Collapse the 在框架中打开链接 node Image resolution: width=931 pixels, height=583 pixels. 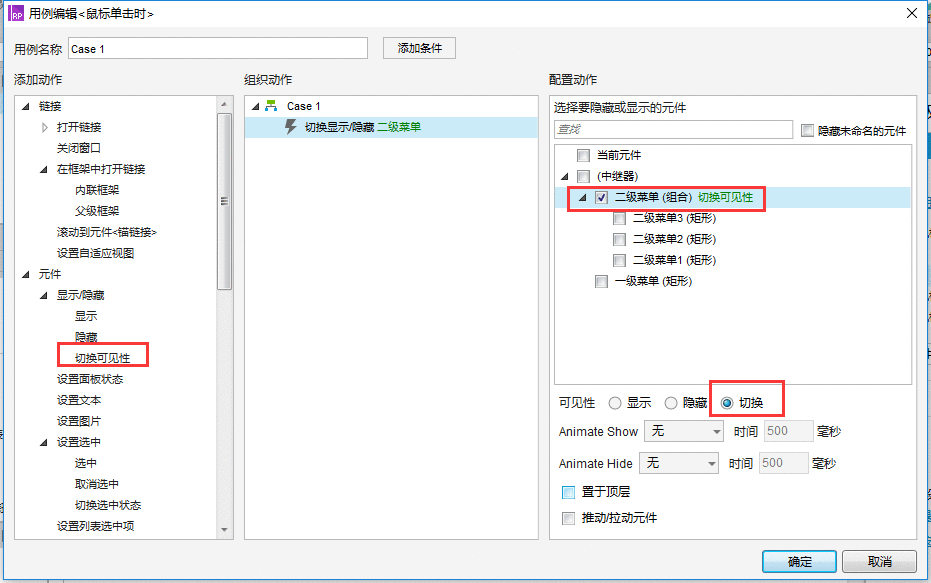[43, 169]
